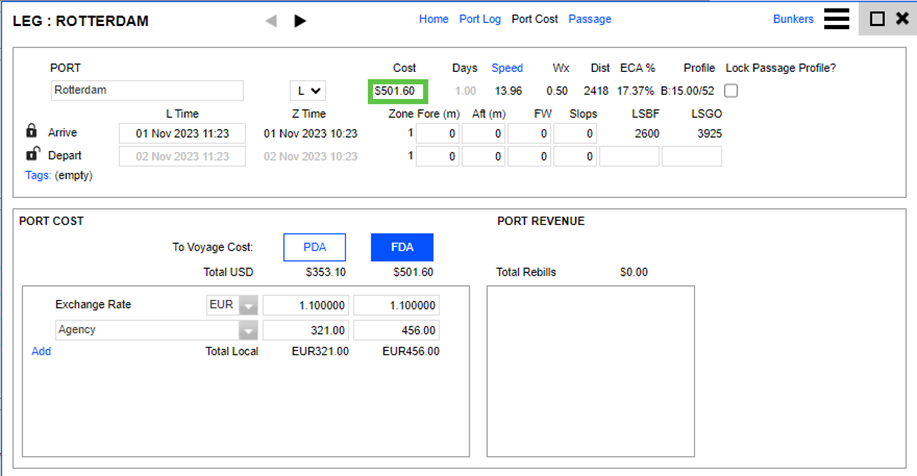Click the next leg right arrow

coord(300,20)
